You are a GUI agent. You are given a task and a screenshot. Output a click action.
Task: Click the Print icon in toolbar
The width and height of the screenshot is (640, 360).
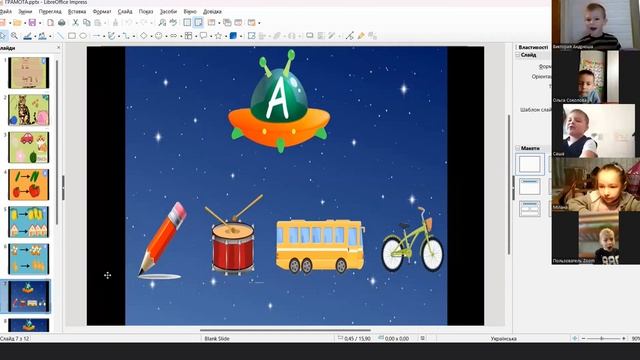point(62,23)
